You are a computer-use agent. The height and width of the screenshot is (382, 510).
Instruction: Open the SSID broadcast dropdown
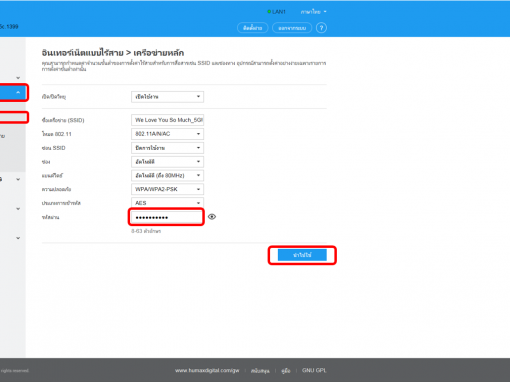(167, 148)
